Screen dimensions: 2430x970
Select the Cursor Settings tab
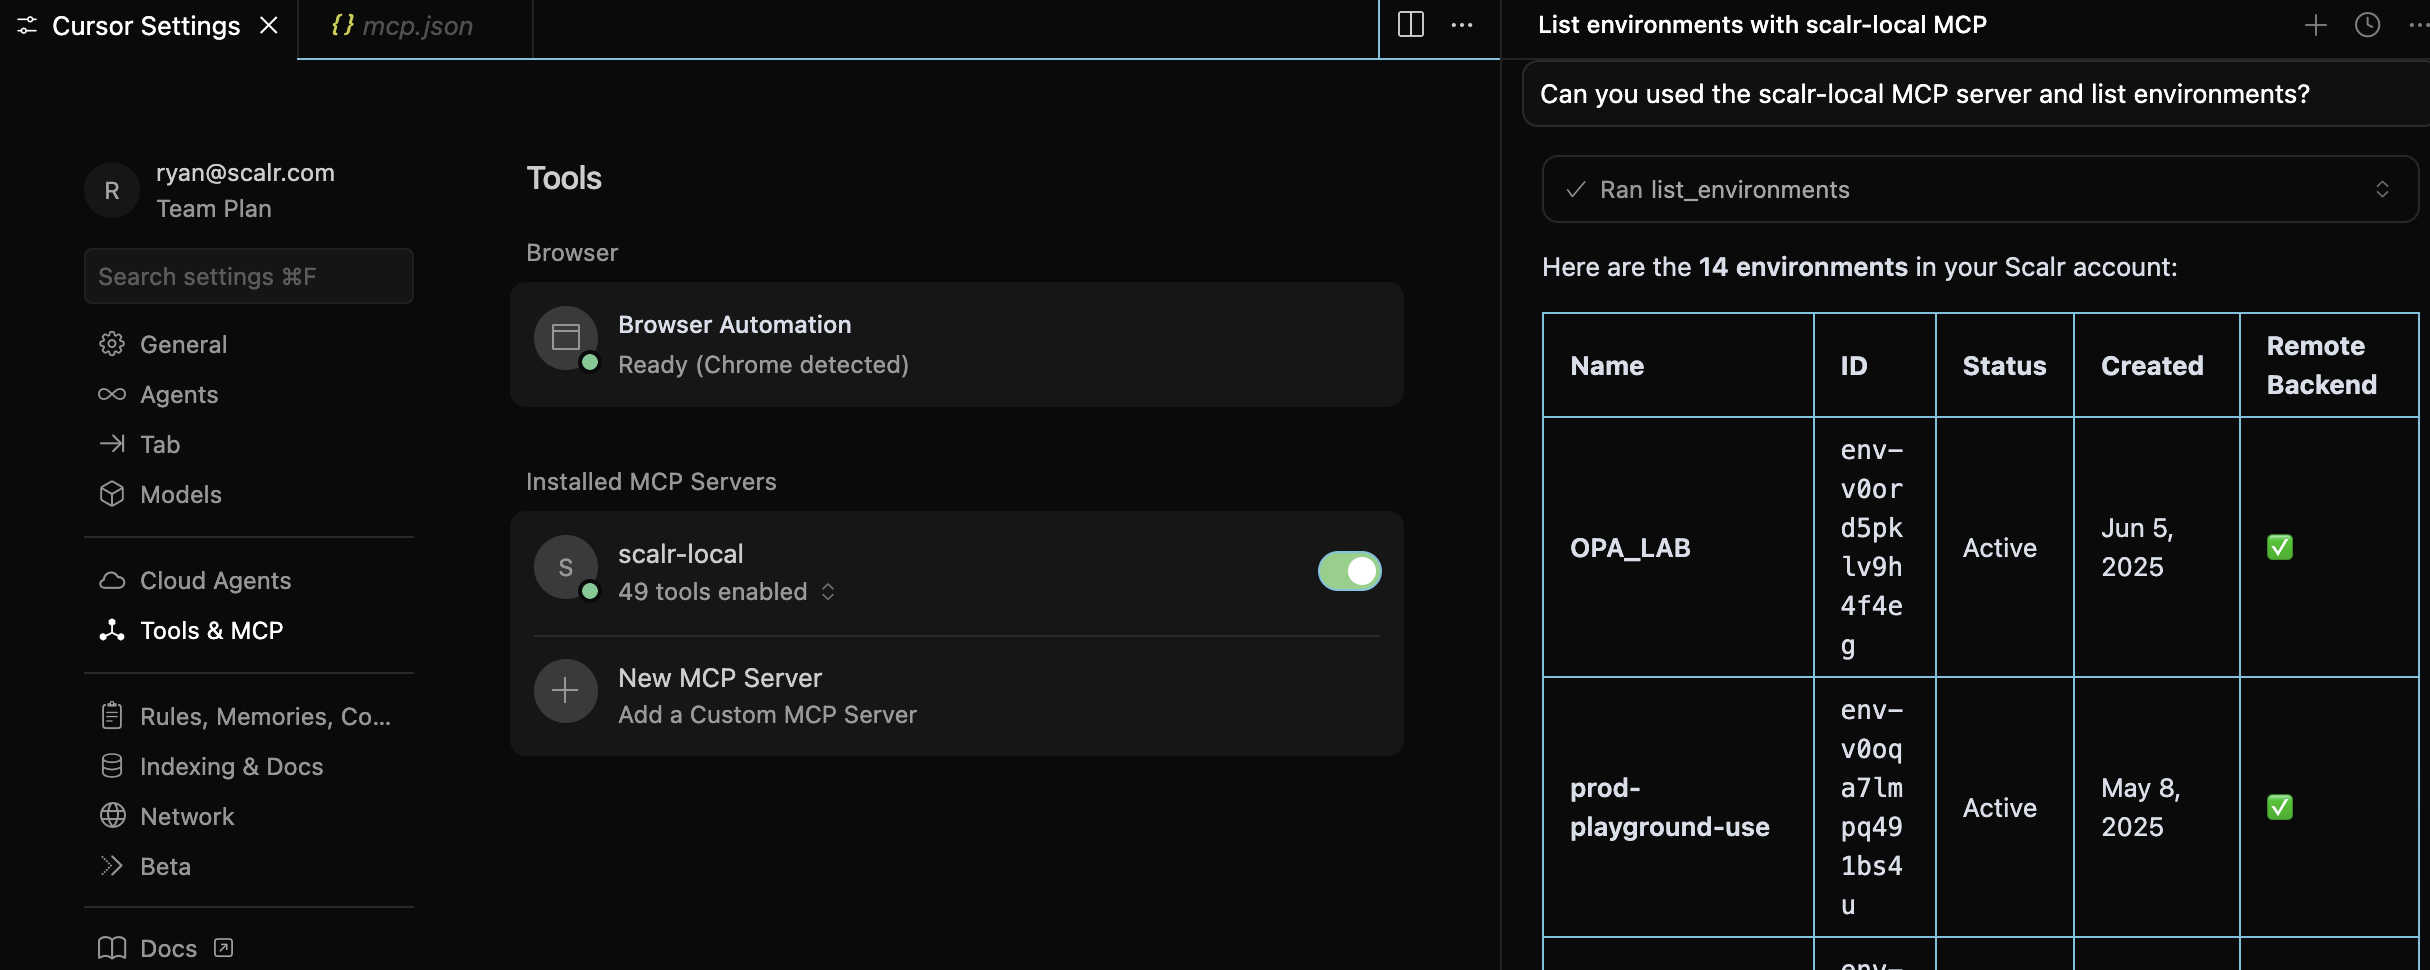tap(146, 27)
